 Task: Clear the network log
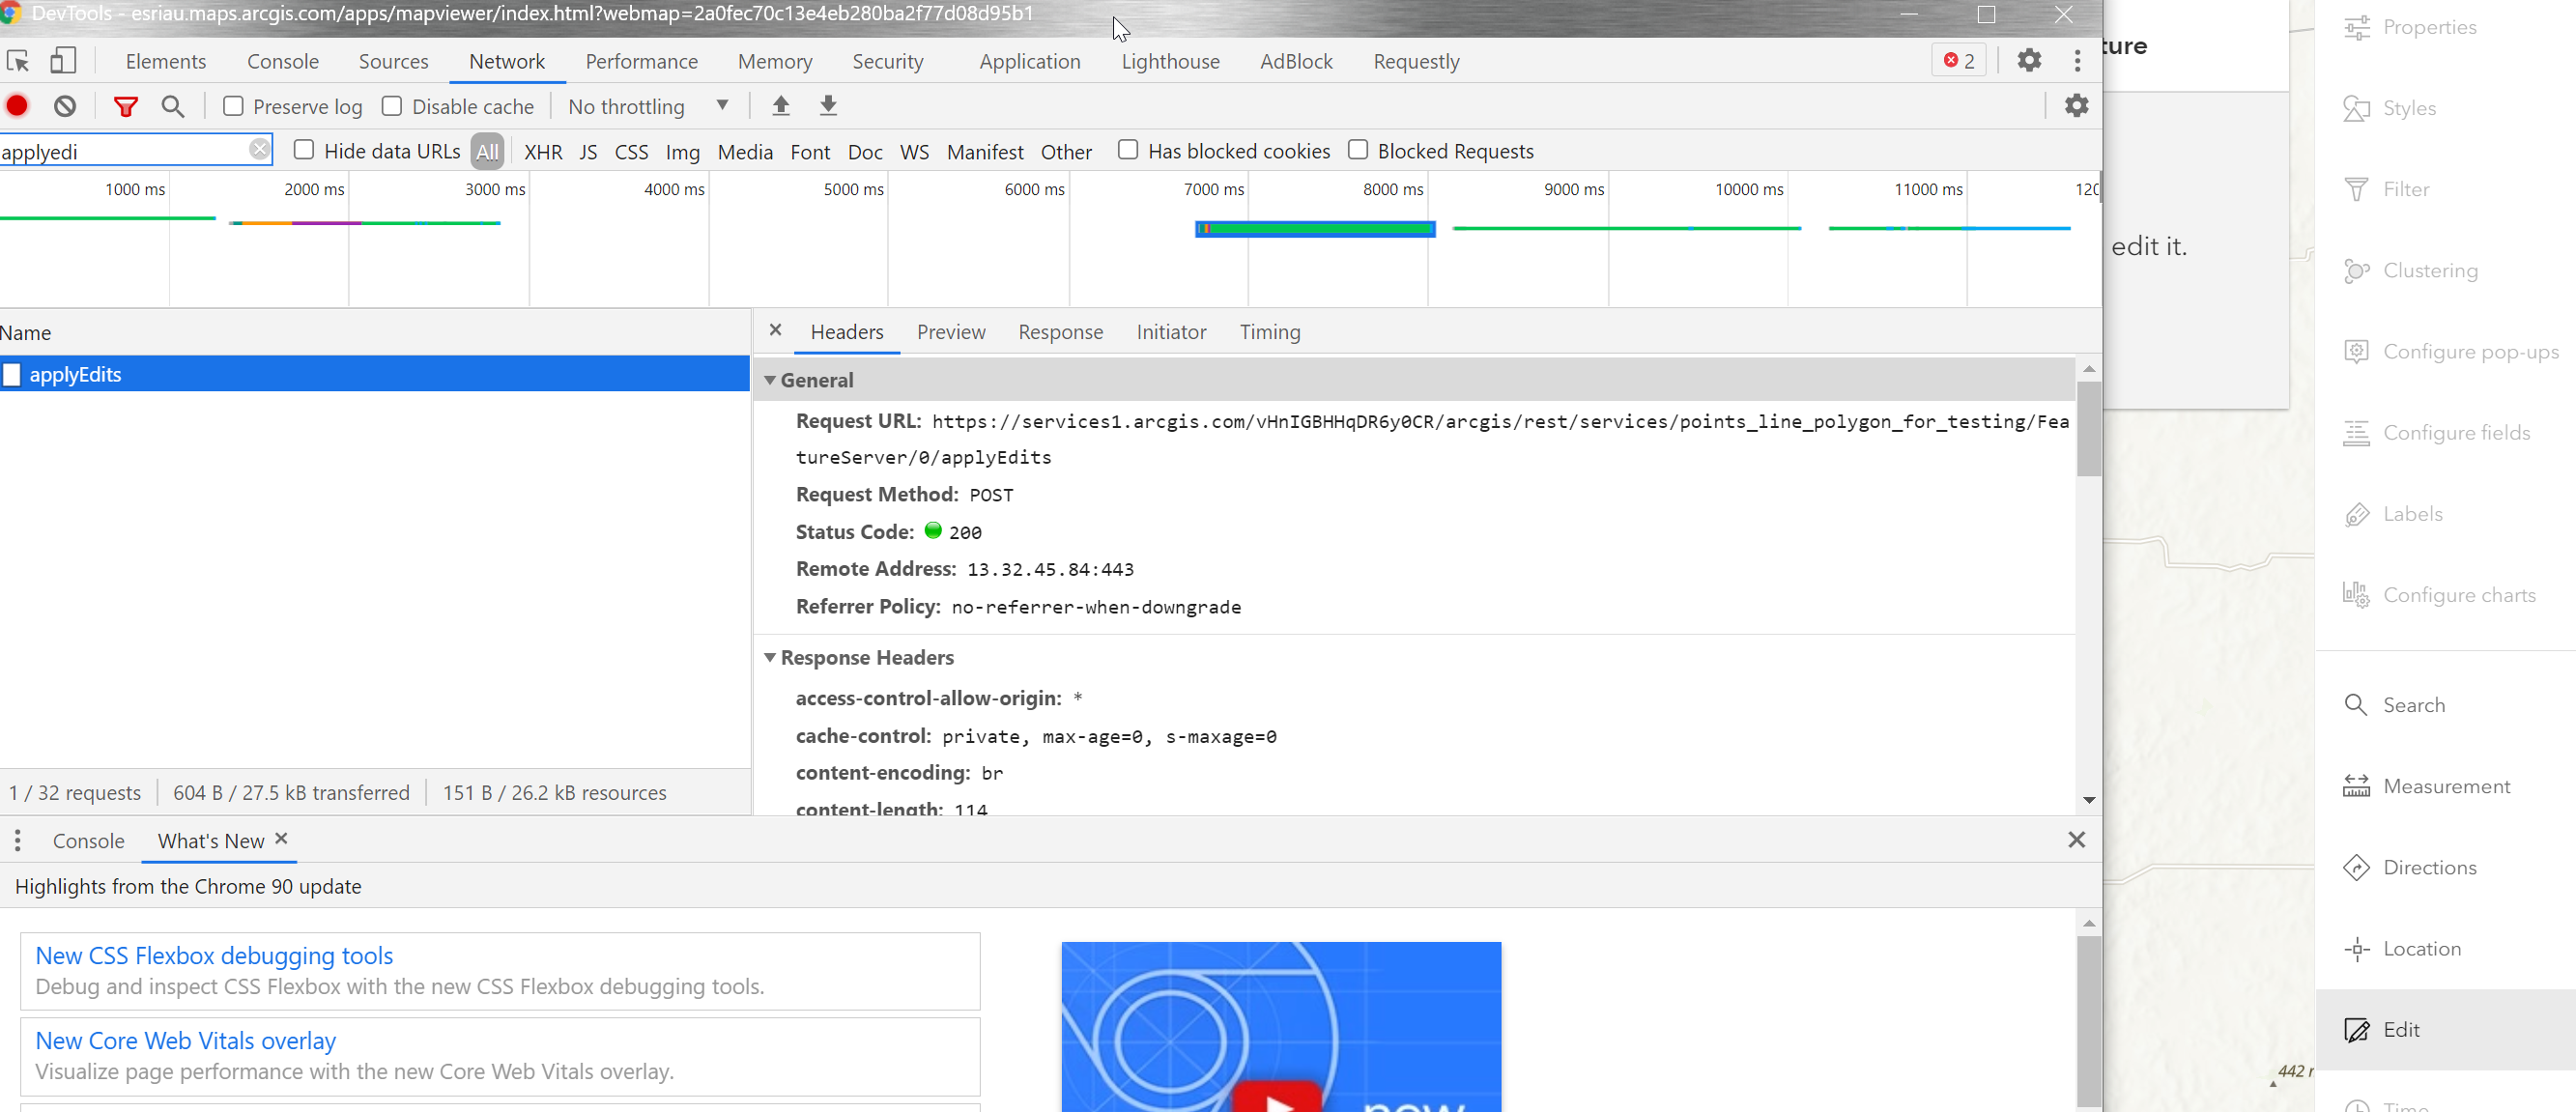[65, 105]
